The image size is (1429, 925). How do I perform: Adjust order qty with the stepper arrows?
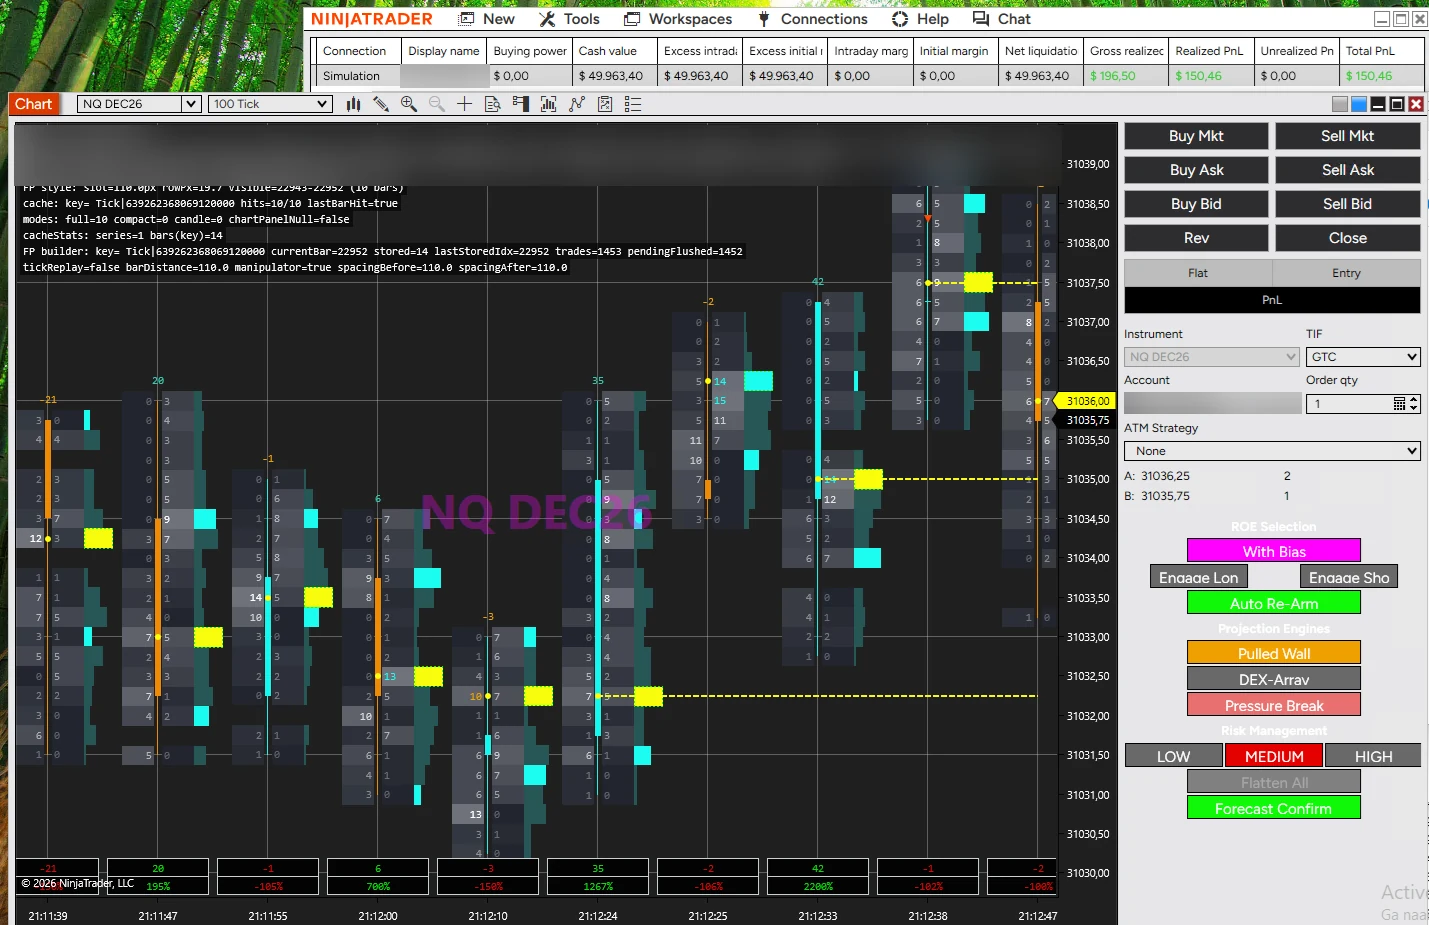coord(1414,404)
